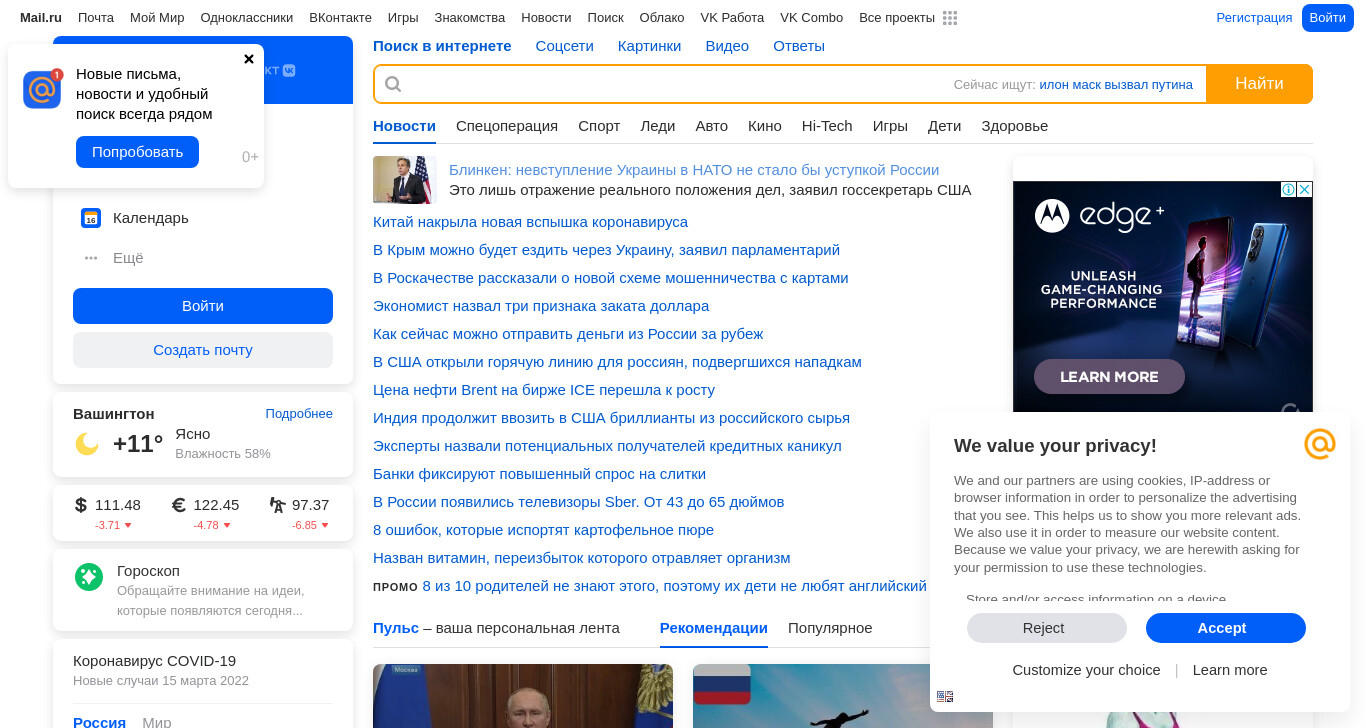Open Облако in top navigation
The height and width of the screenshot is (728, 1366).
[662, 18]
